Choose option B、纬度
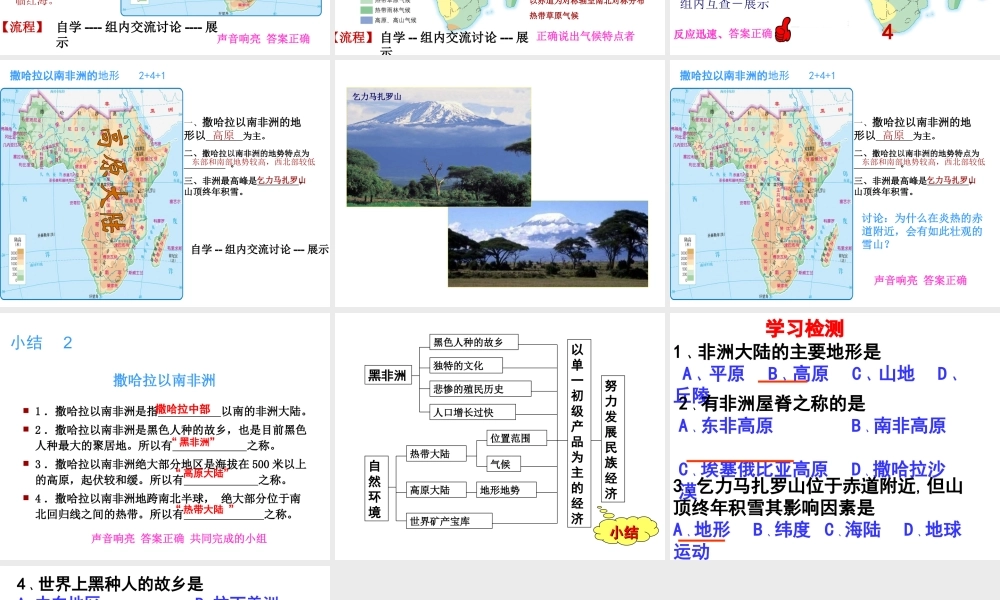Screen dimensions: 1000x600 click(x=781, y=529)
